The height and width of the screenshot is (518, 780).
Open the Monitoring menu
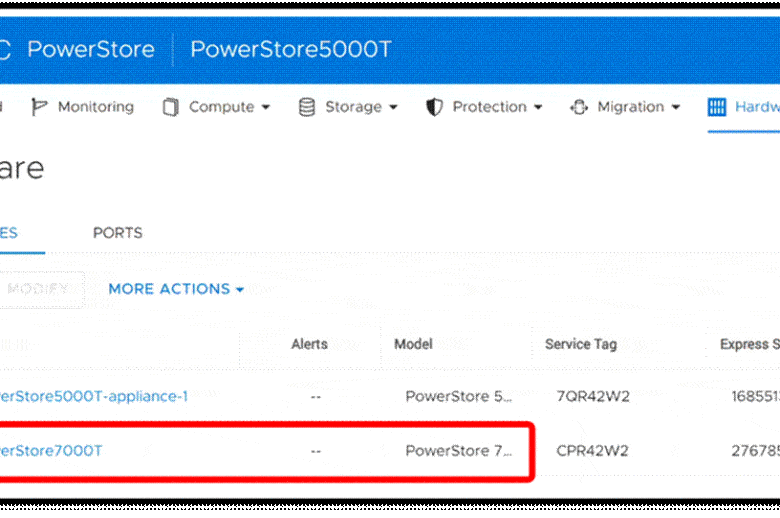[96, 106]
